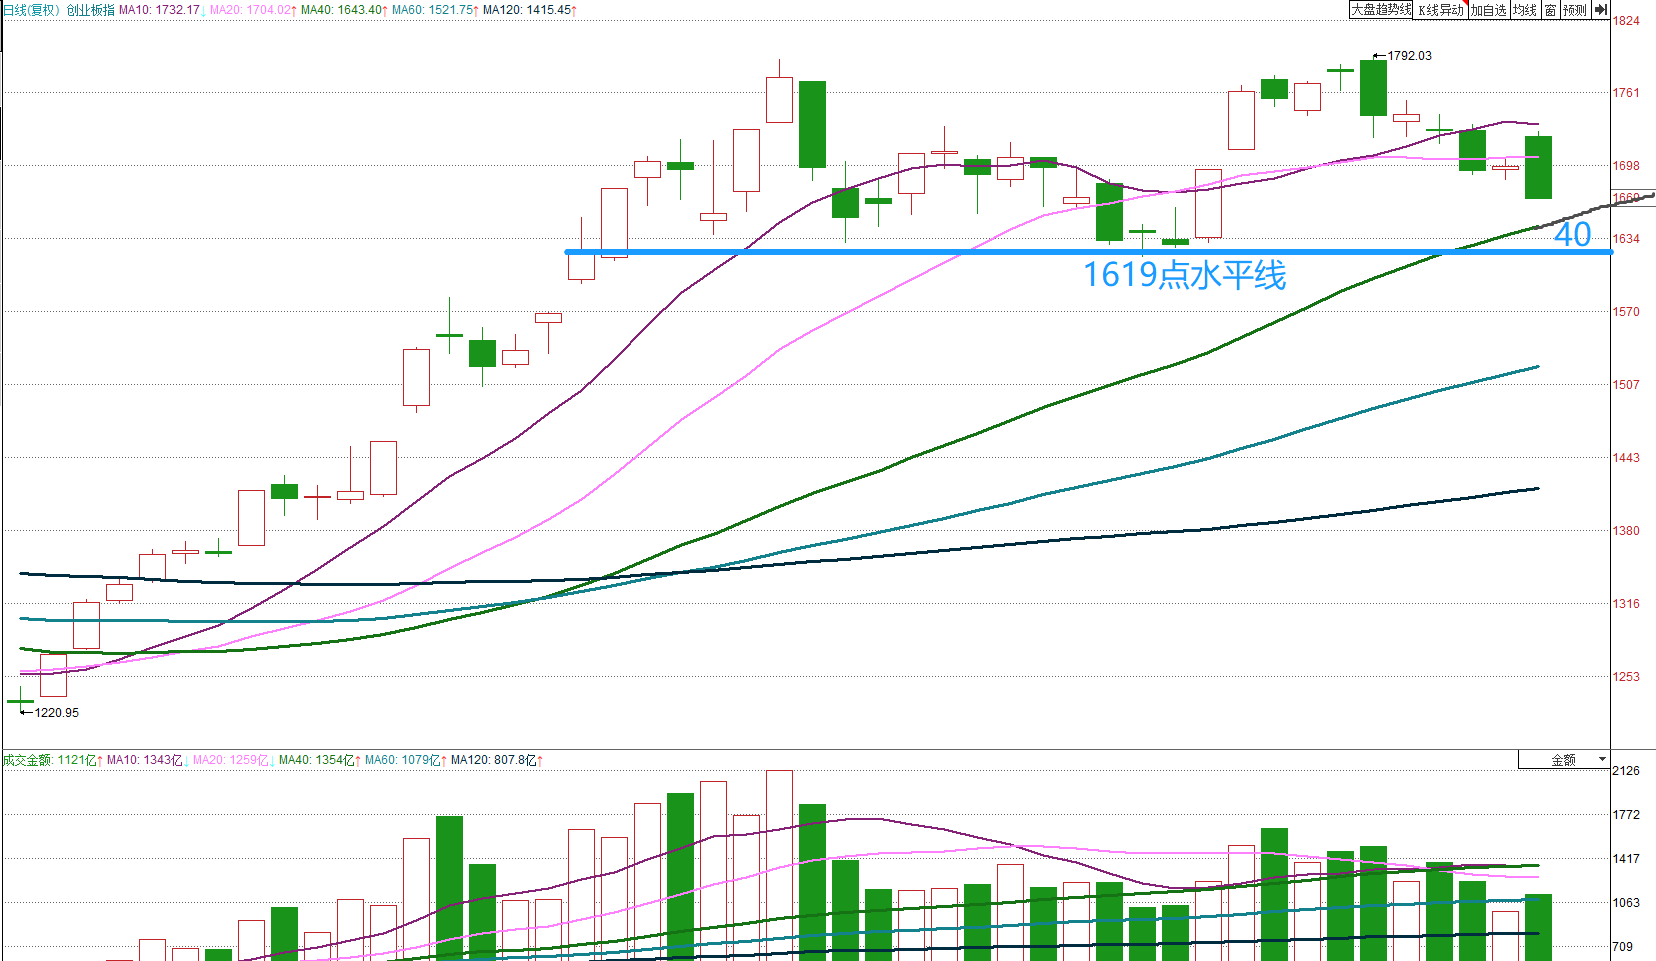Click the last green candlestick on the right
Image resolution: width=1656 pixels, height=961 pixels.
pyautogui.click(x=1538, y=167)
